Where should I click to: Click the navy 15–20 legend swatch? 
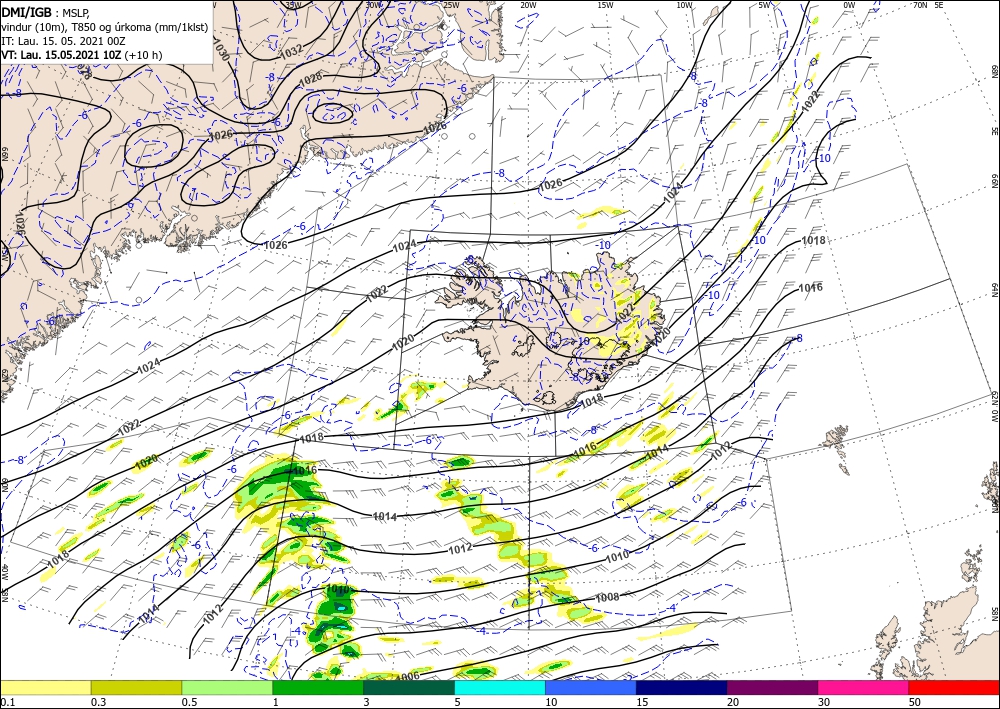tap(682, 687)
